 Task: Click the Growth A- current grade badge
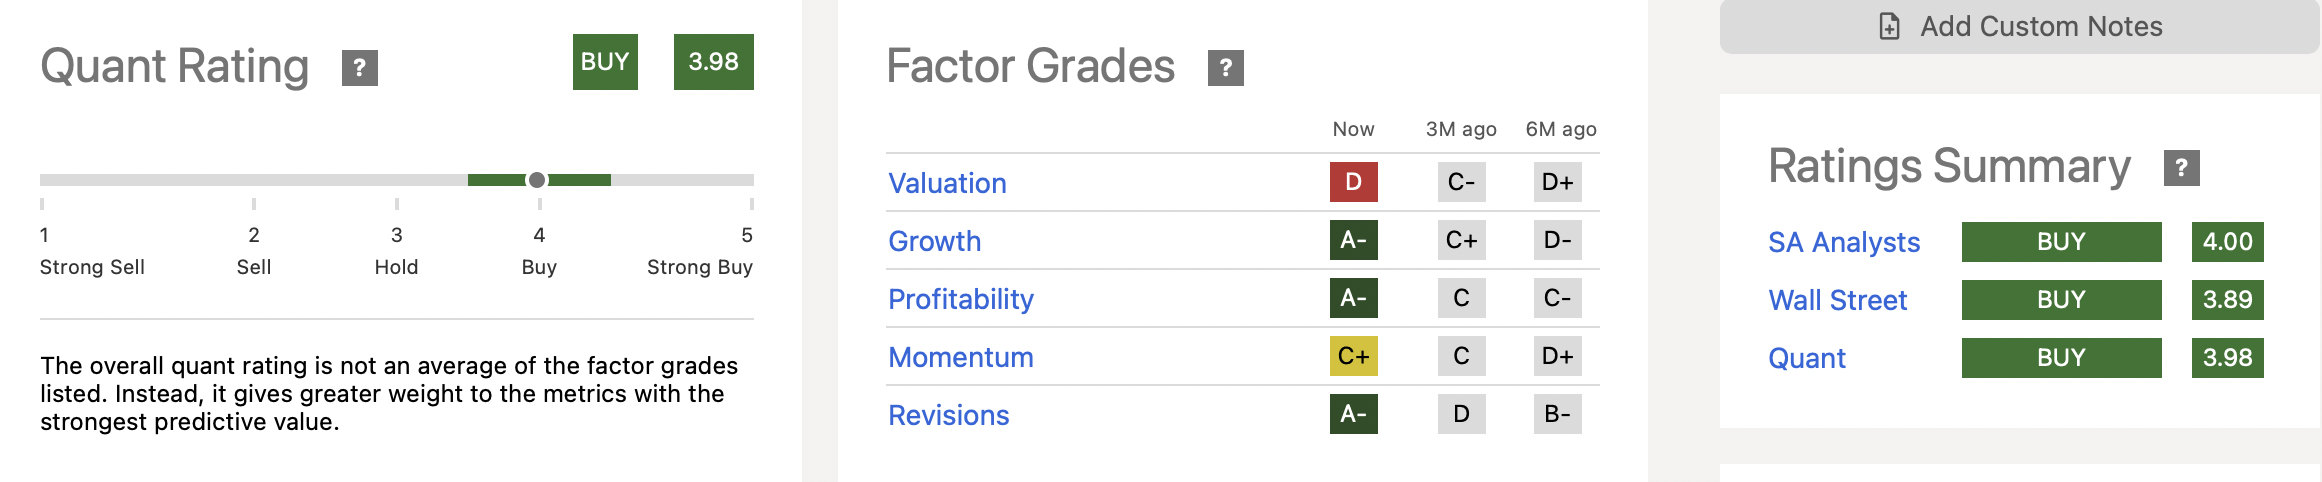coord(1353,240)
